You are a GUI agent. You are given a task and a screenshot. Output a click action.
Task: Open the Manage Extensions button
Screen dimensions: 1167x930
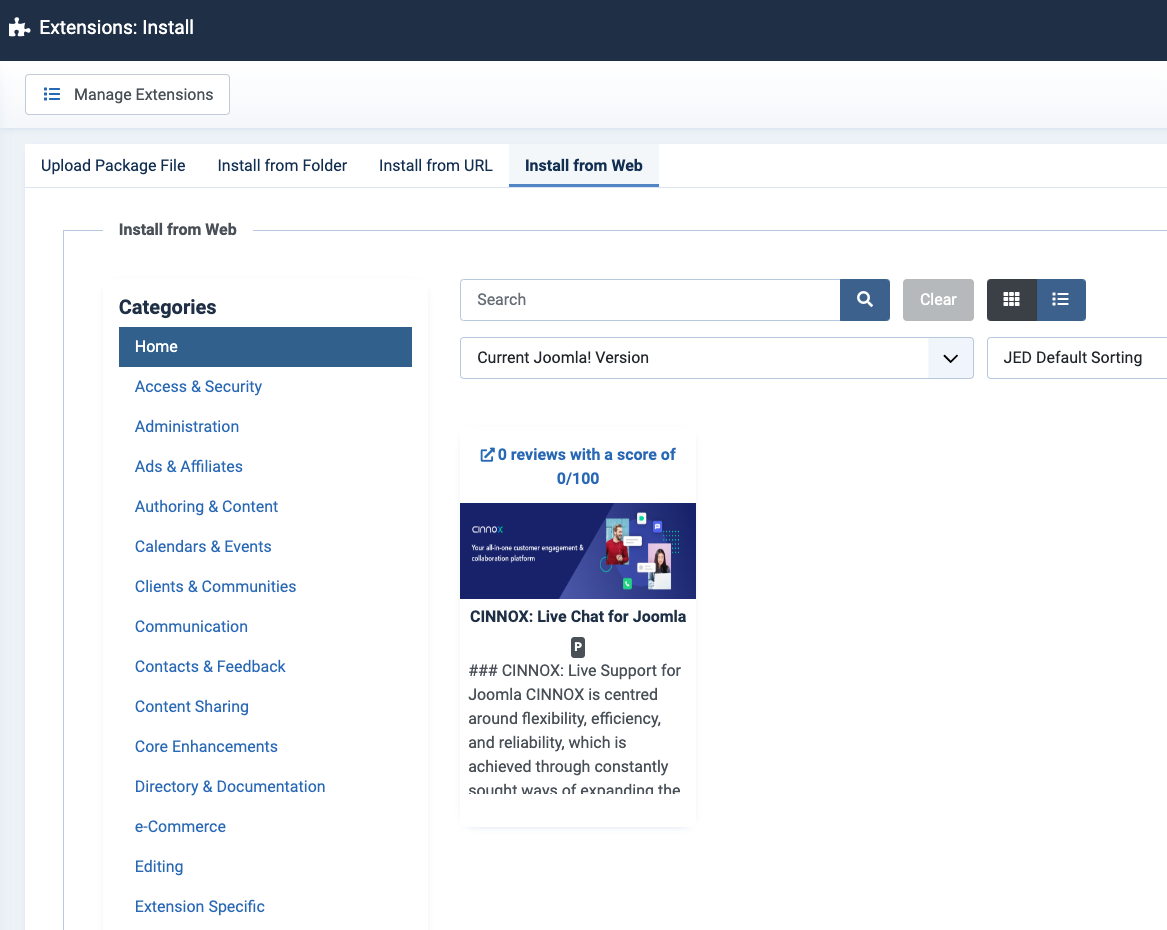click(127, 94)
